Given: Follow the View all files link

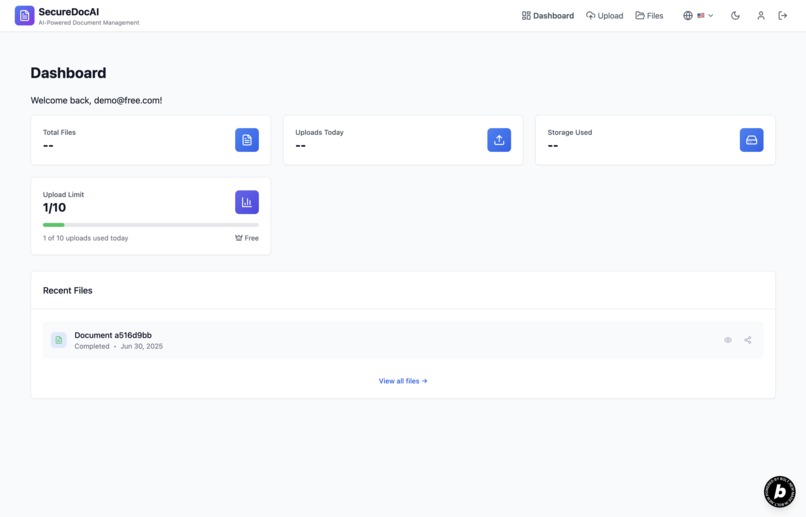Looking at the screenshot, I should (x=403, y=381).
